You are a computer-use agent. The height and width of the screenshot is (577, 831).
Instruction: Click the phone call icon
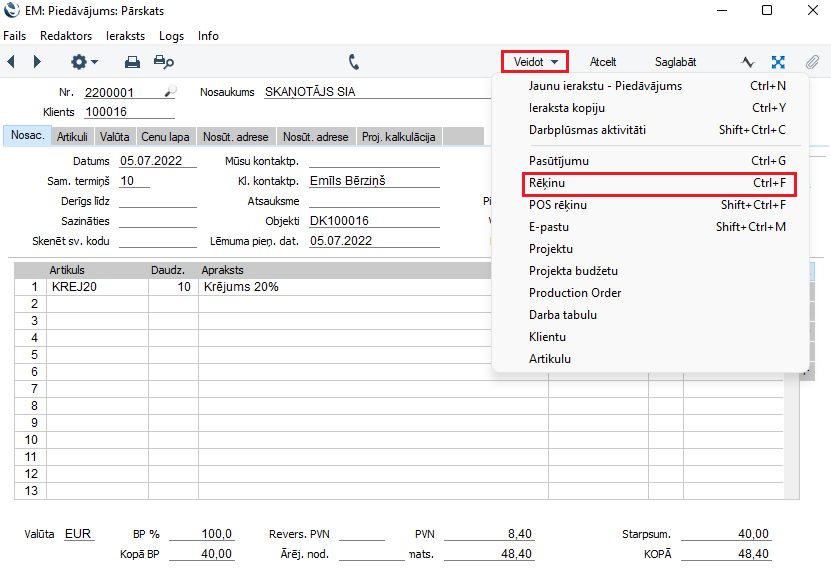click(x=354, y=62)
